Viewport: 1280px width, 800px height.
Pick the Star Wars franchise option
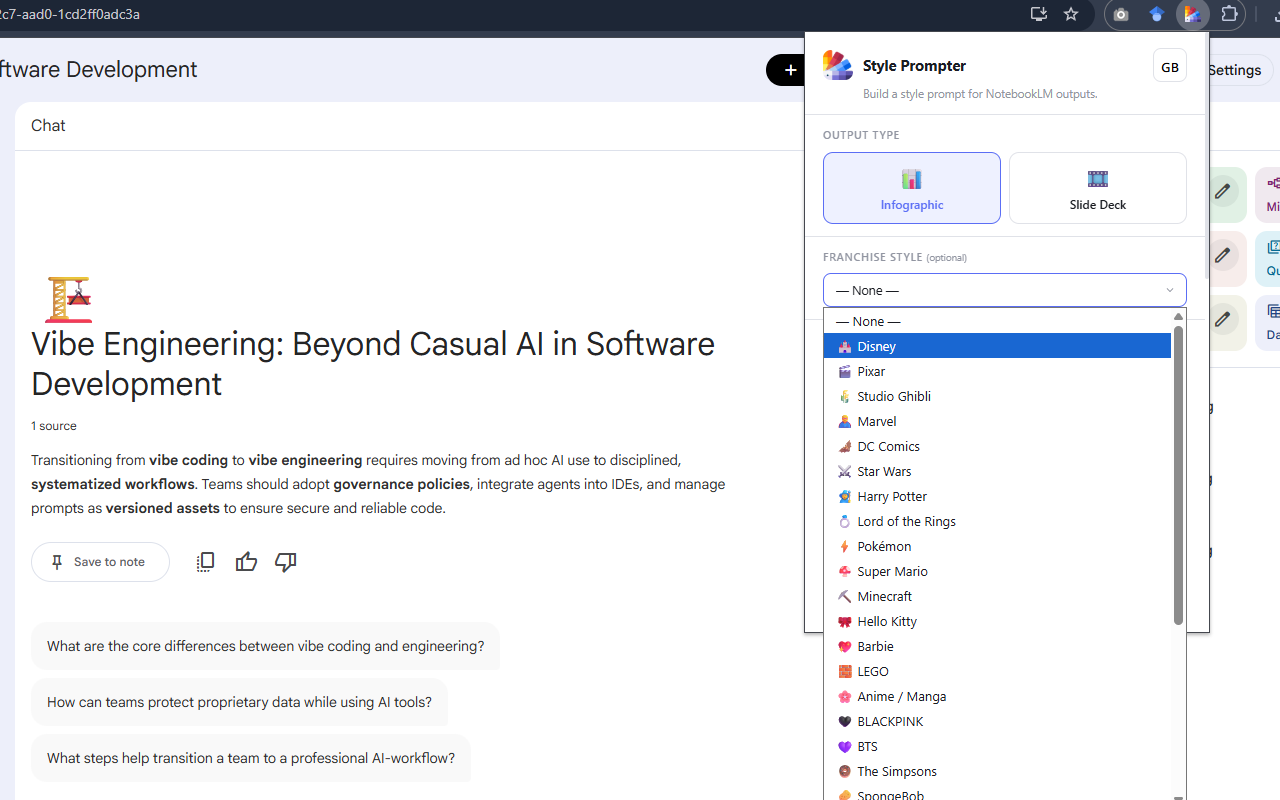(x=884, y=471)
